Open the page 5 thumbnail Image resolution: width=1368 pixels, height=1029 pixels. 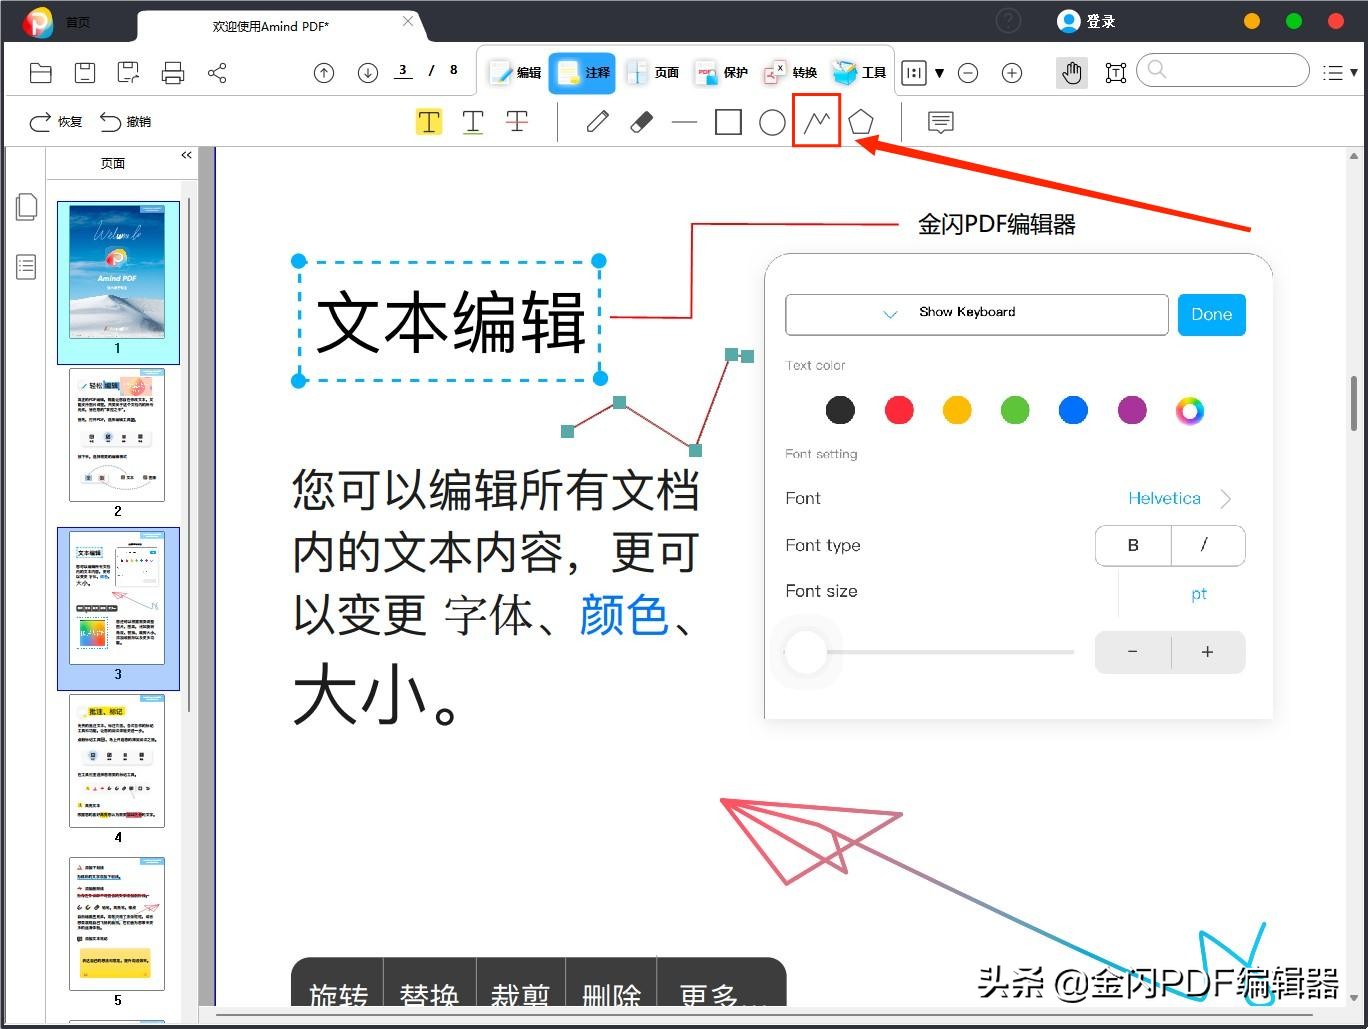click(x=117, y=924)
